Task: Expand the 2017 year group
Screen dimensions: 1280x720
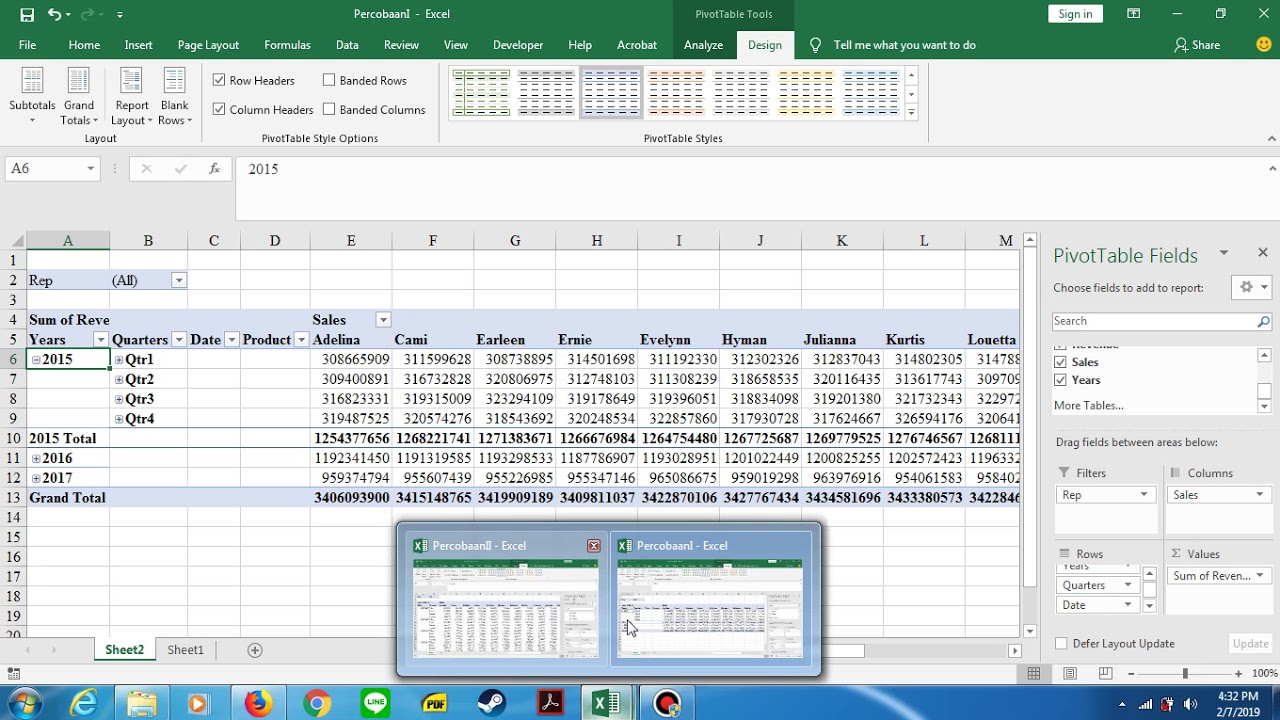Action: tap(36, 479)
